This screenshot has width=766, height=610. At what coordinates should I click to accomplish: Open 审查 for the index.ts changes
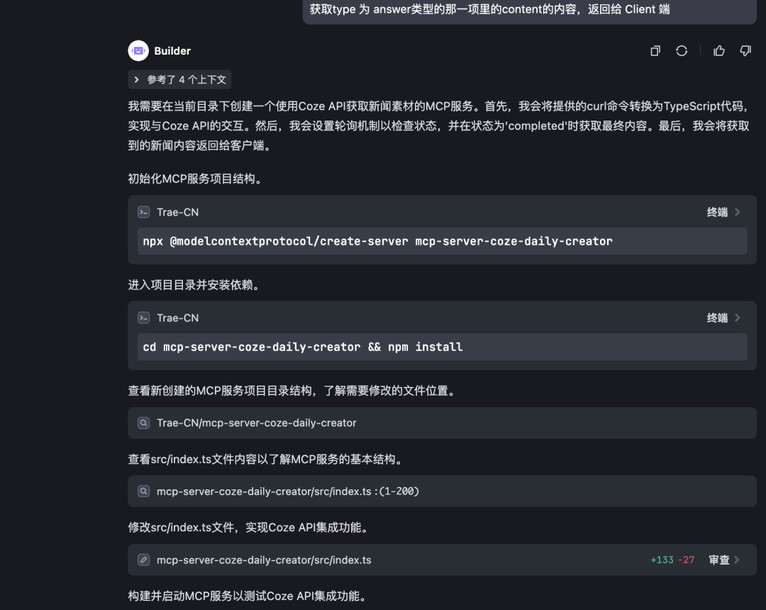click(x=724, y=560)
